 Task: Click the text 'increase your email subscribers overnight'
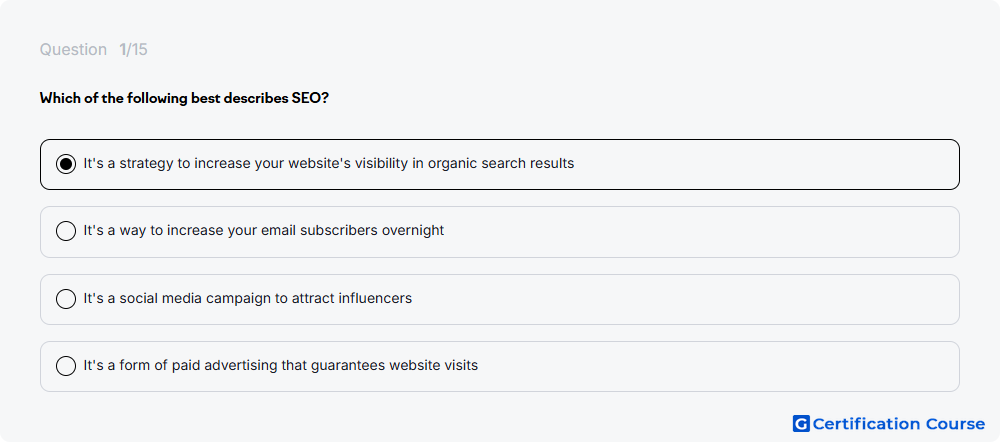click(x=305, y=230)
